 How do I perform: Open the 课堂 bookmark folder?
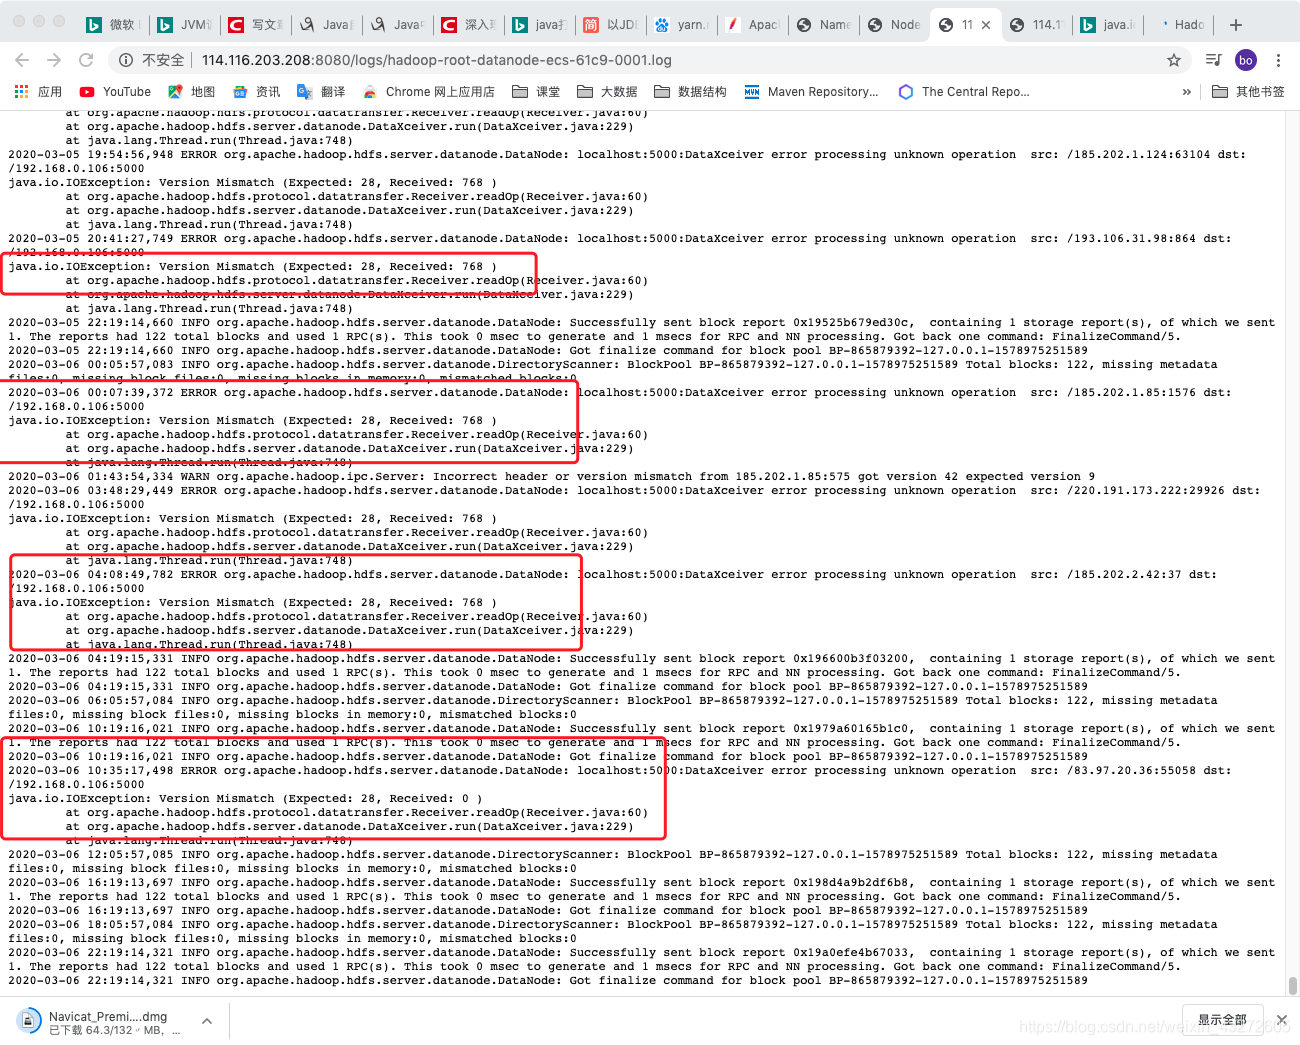click(536, 91)
